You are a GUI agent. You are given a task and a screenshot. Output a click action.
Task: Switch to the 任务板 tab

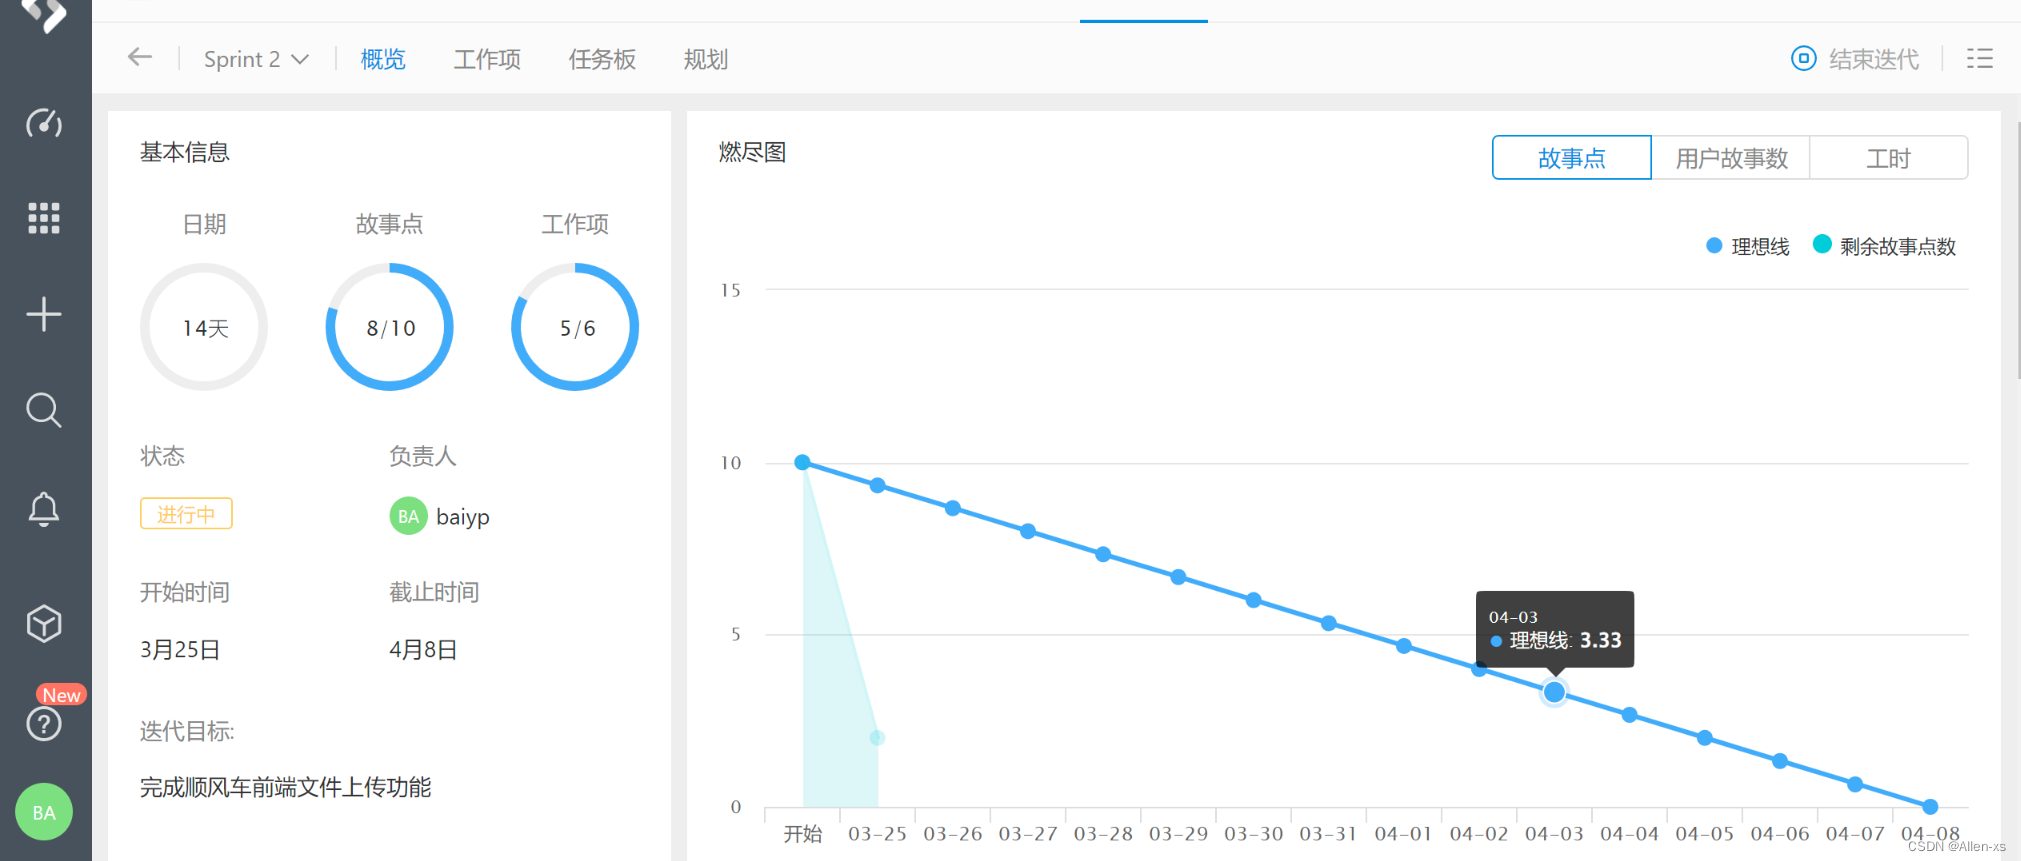(602, 59)
